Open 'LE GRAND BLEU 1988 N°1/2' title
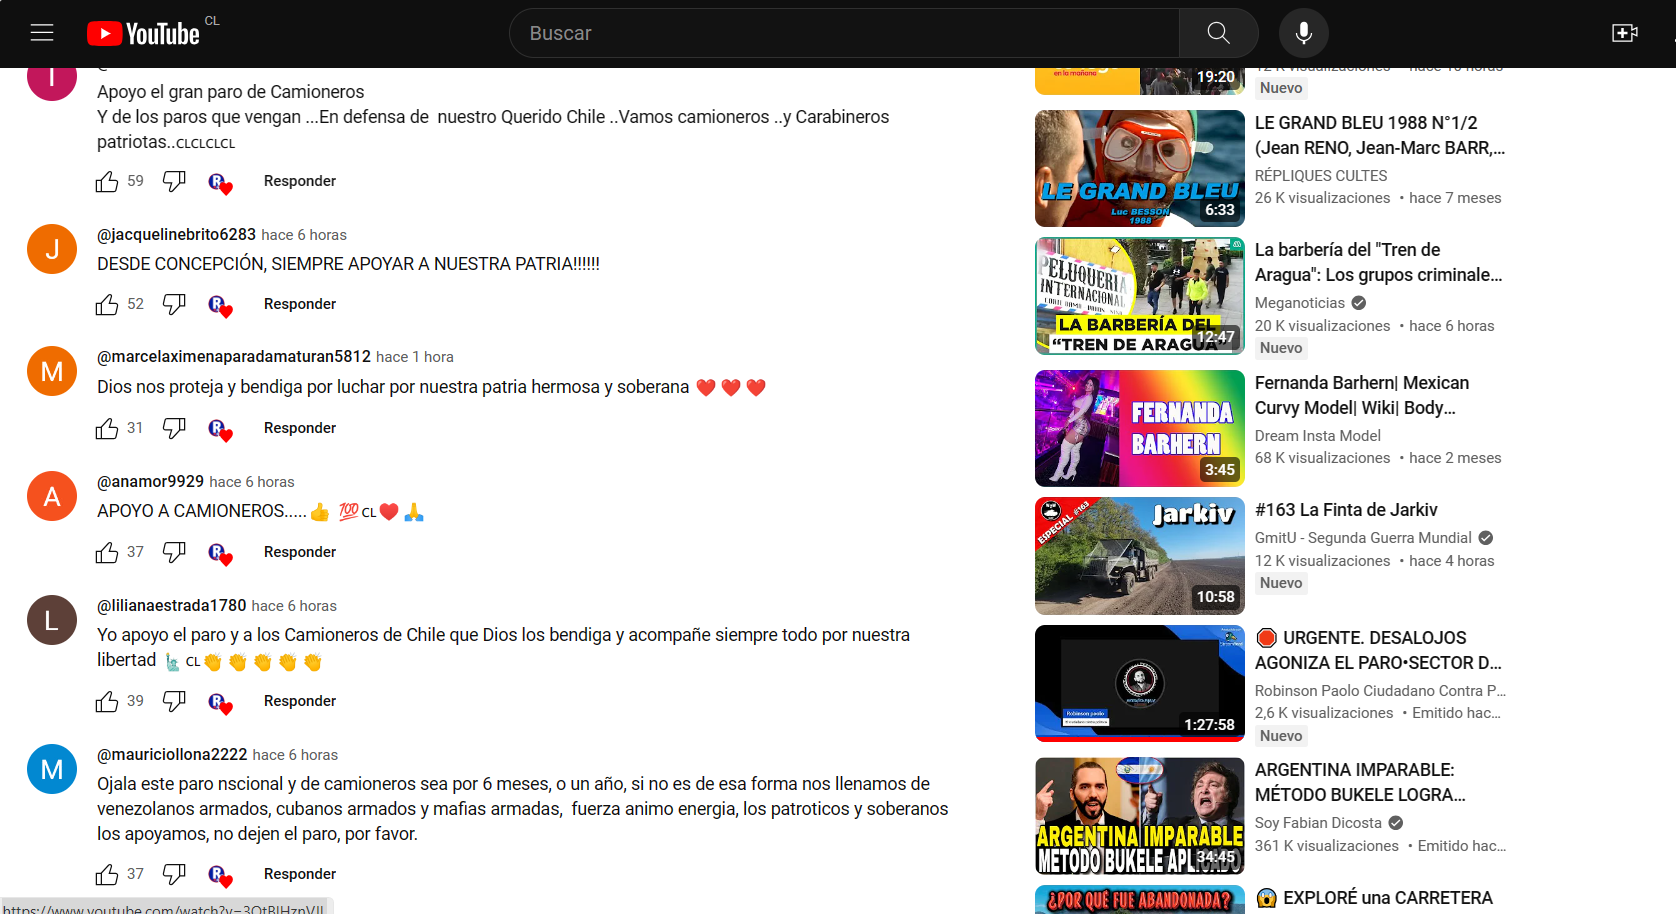Image resolution: width=1676 pixels, height=914 pixels. [1380, 135]
